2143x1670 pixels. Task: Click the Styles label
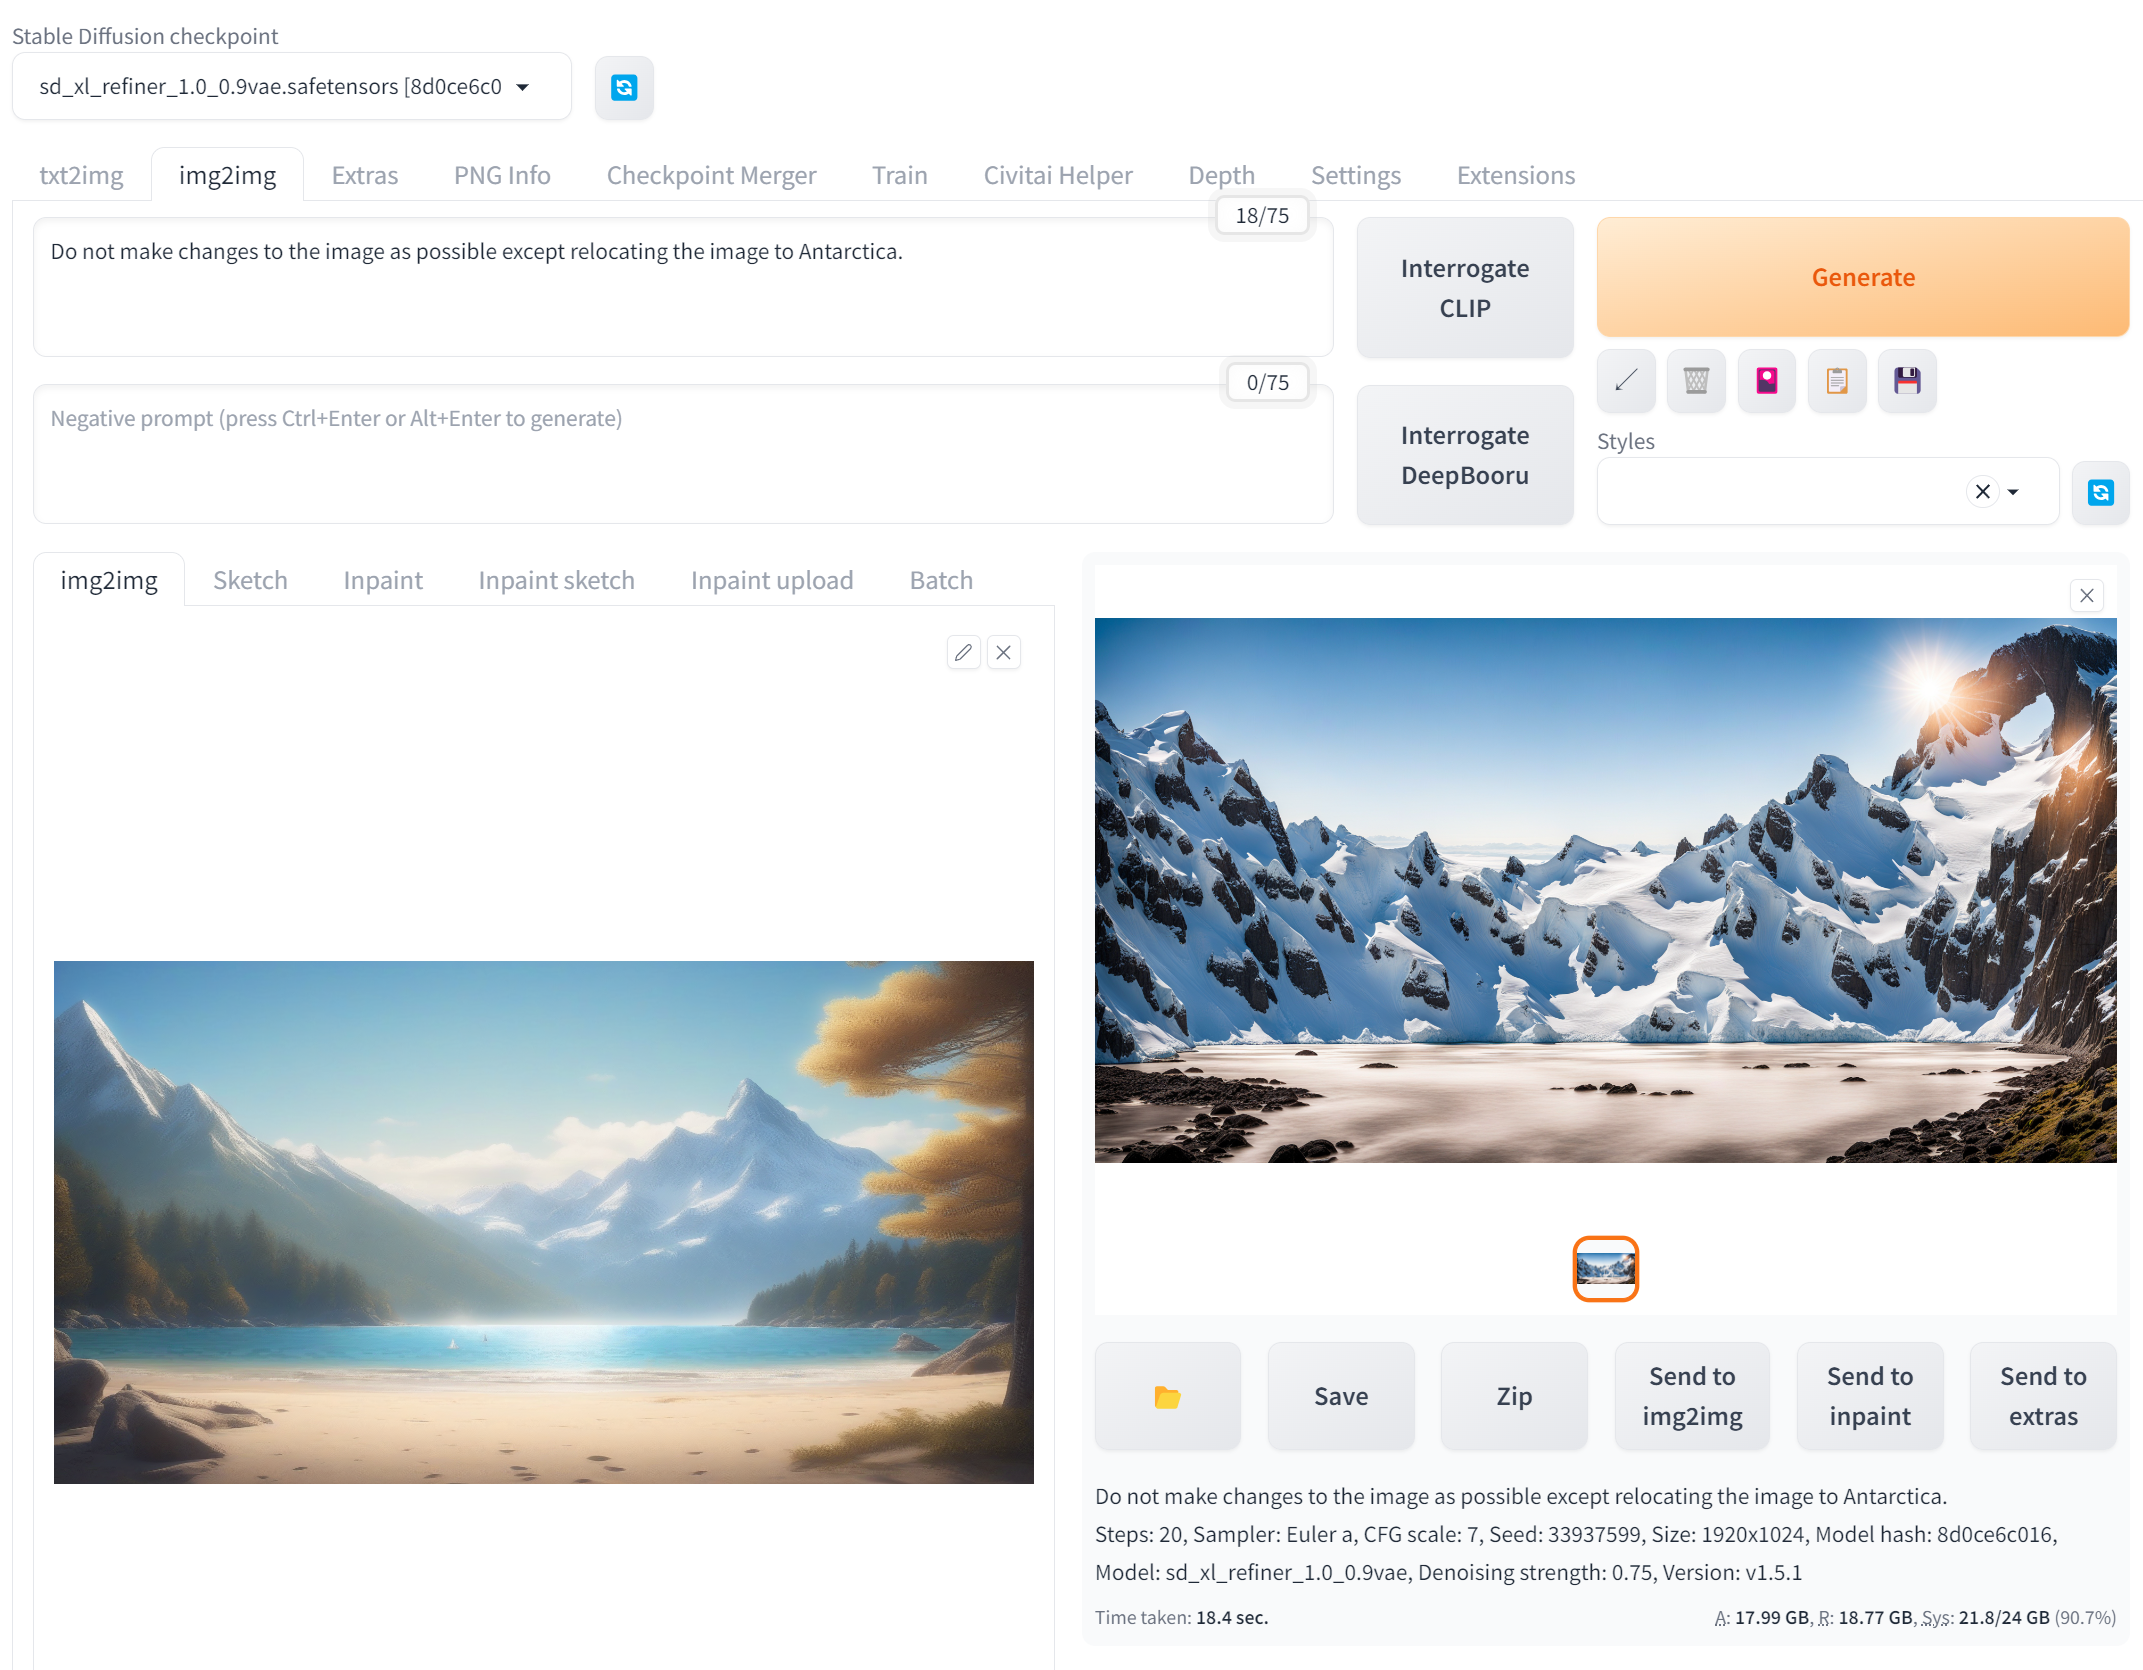click(x=1625, y=441)
